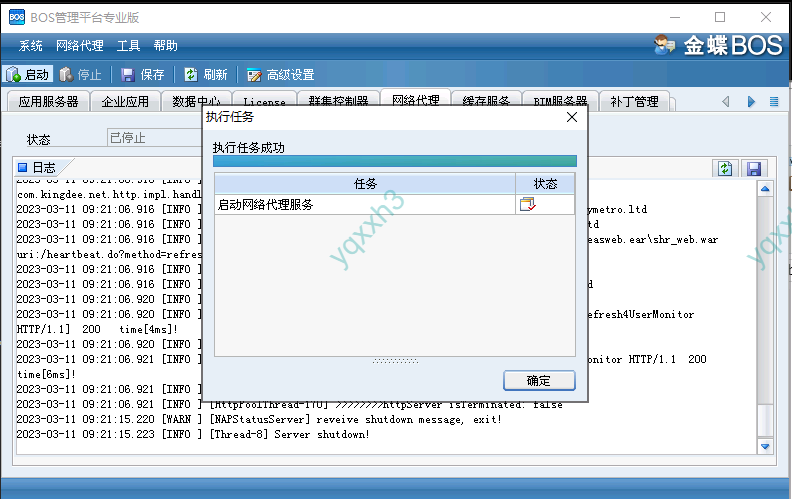
Task: Switch to the 企业应用 tab
Action: coord(125,102)
